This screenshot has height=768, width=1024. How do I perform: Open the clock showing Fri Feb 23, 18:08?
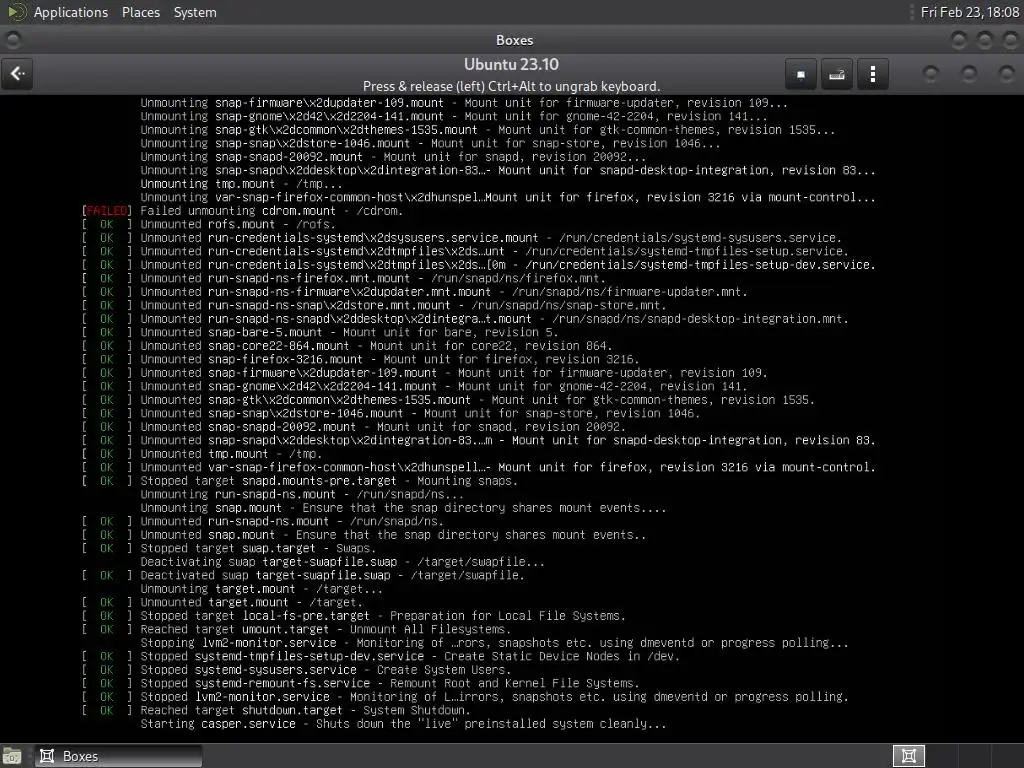tap(969, 12)
